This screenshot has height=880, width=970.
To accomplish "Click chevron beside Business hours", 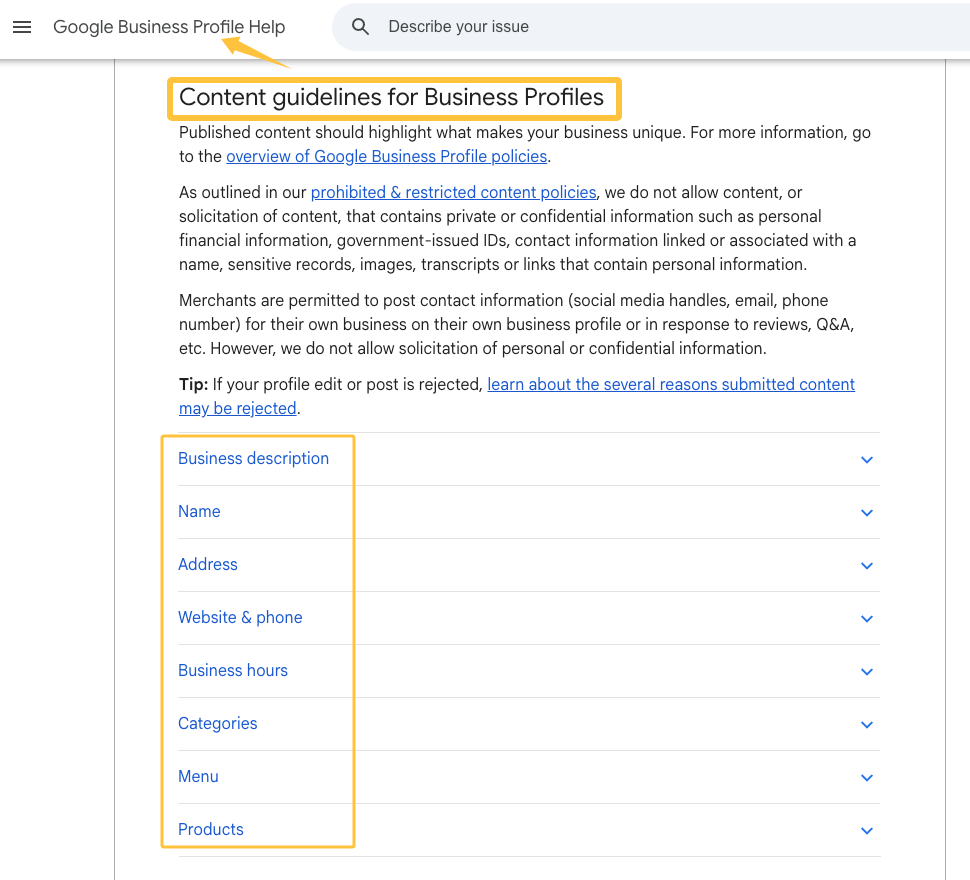I will [867, 672].
